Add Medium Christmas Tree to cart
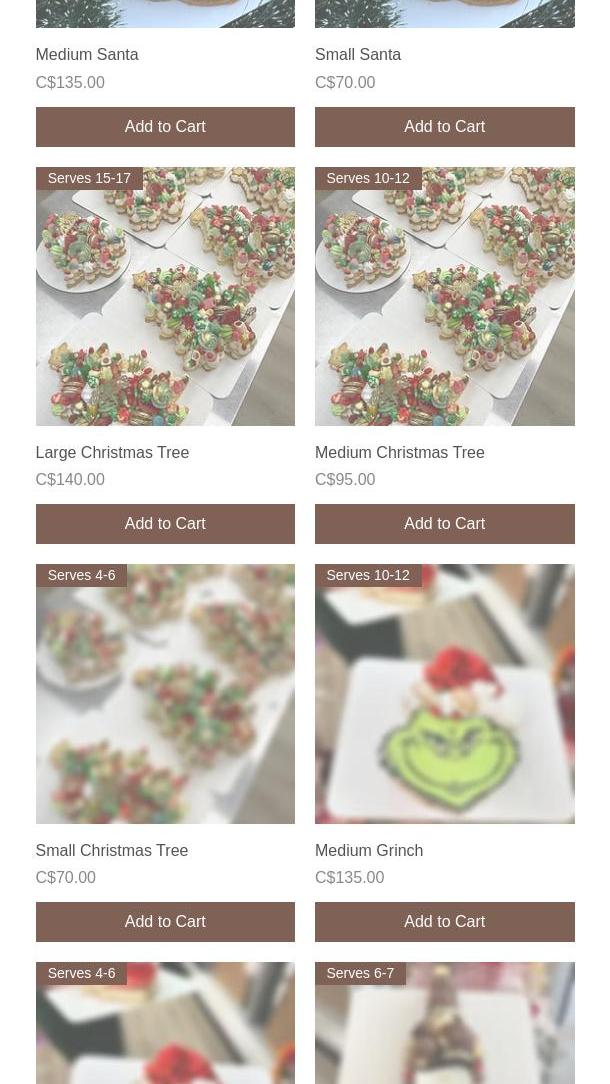 445,524
